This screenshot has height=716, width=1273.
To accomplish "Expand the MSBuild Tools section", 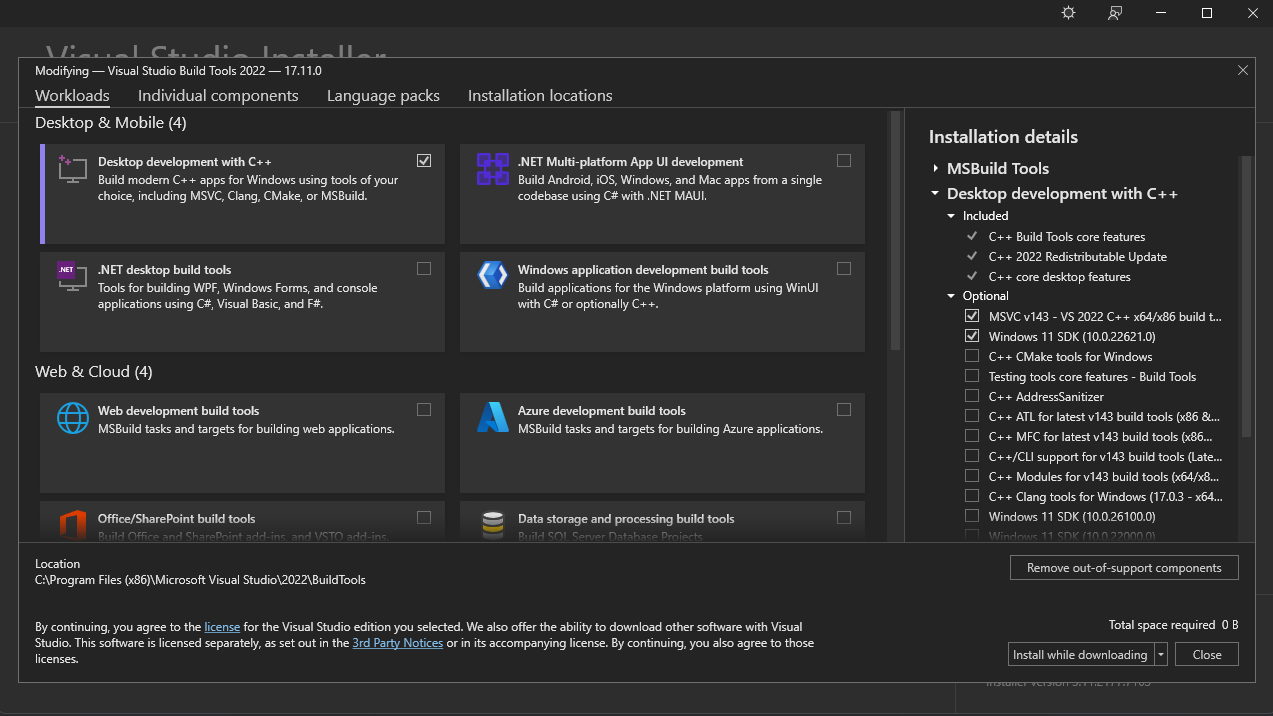I will coord(934,168).
